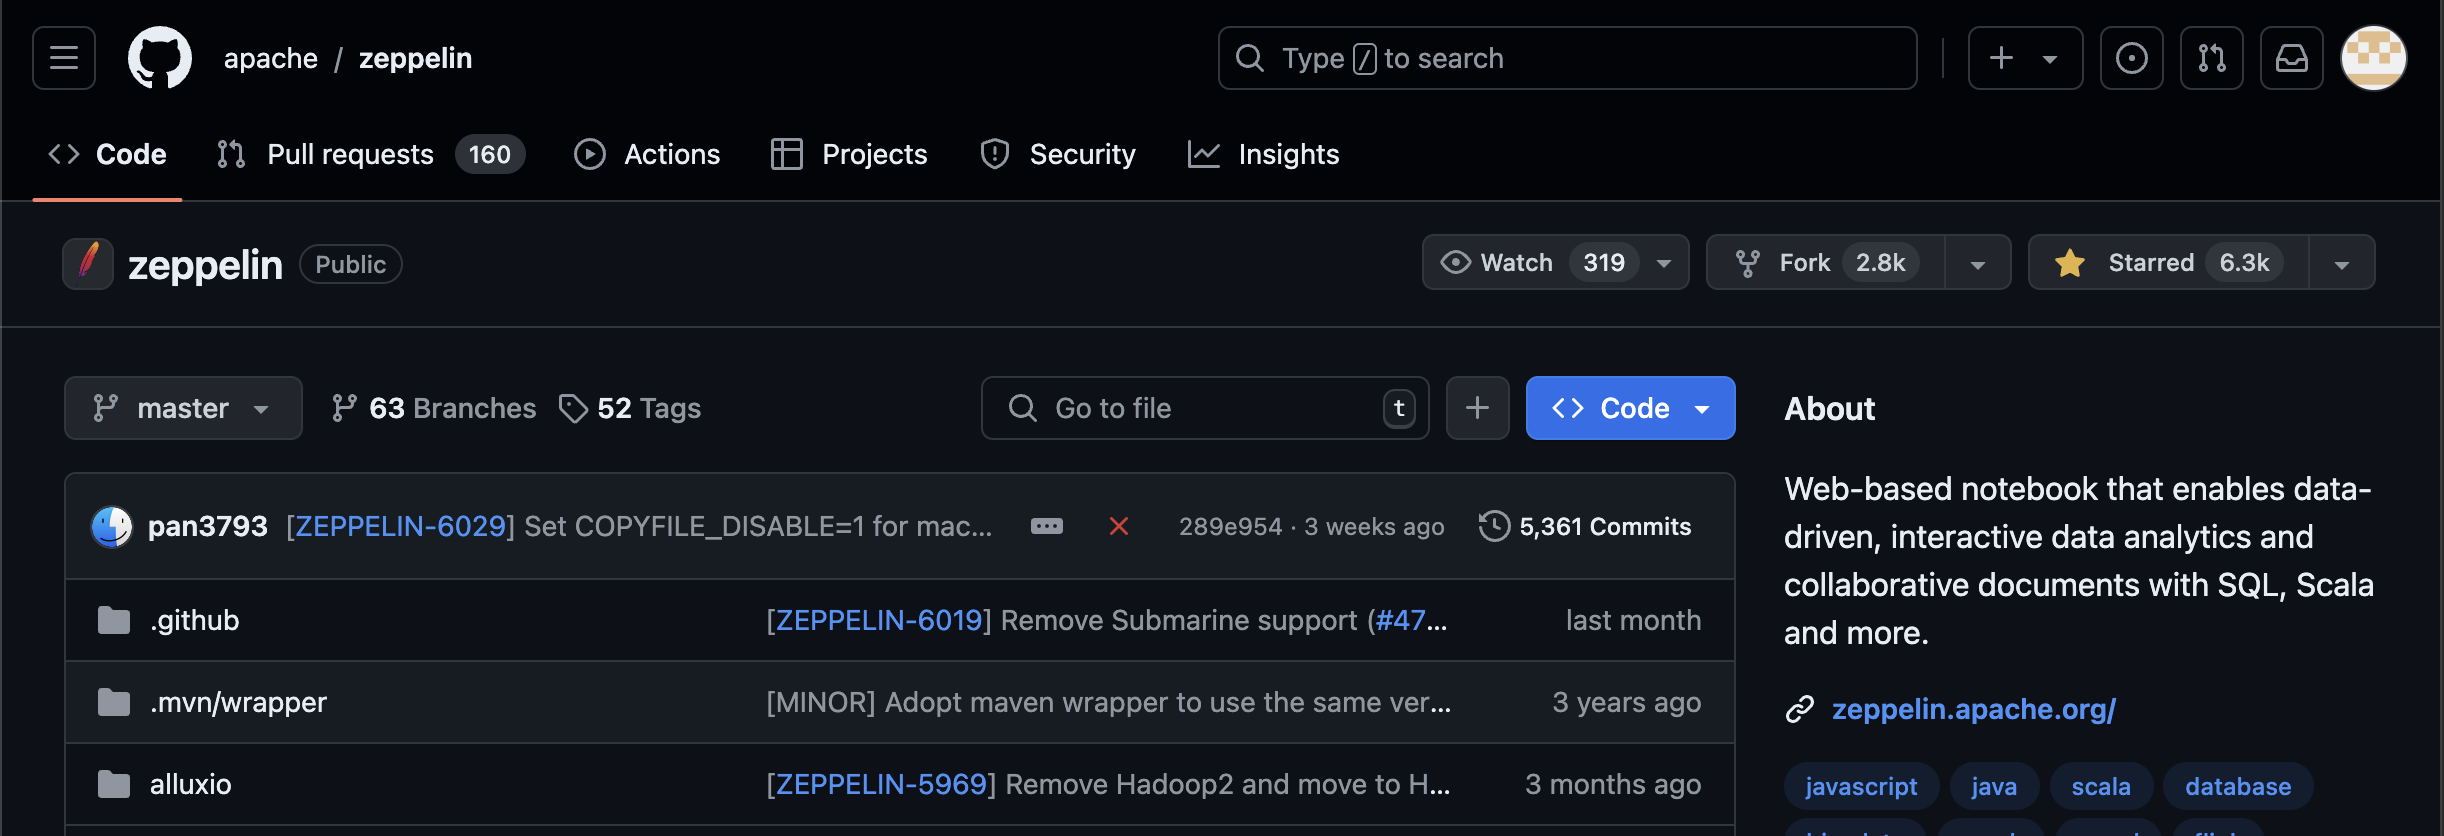Show failed checks red X status
This screenshot has height=836, width=2444.
pyautogui.click(x=1119, y=526)
